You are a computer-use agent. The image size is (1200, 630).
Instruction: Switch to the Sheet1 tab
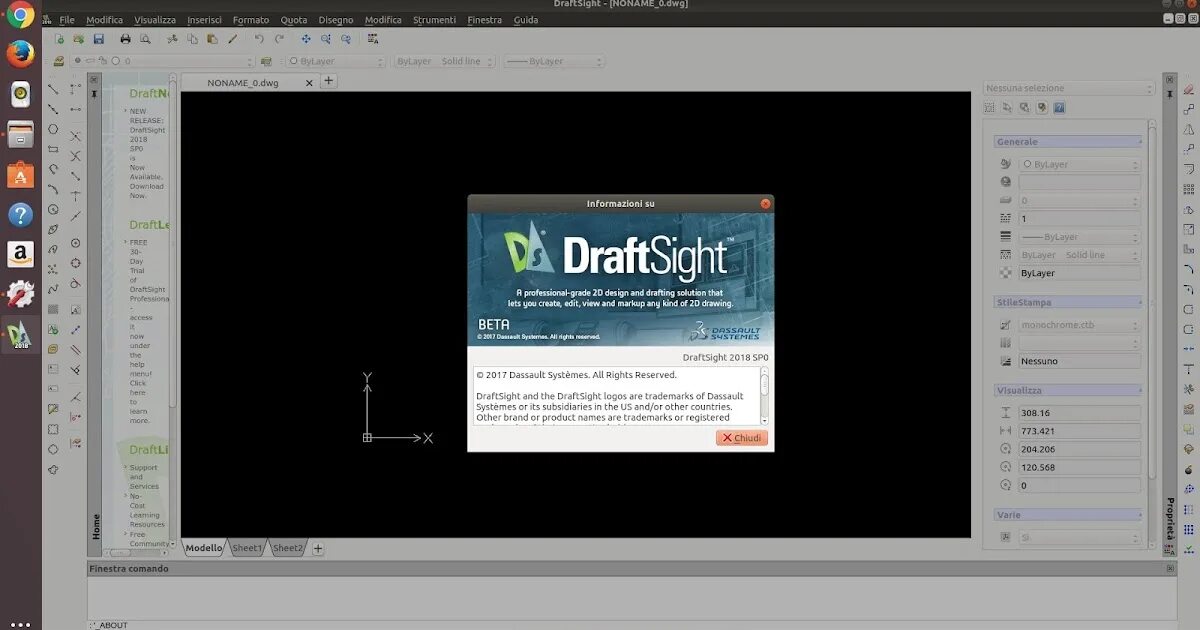247,548
